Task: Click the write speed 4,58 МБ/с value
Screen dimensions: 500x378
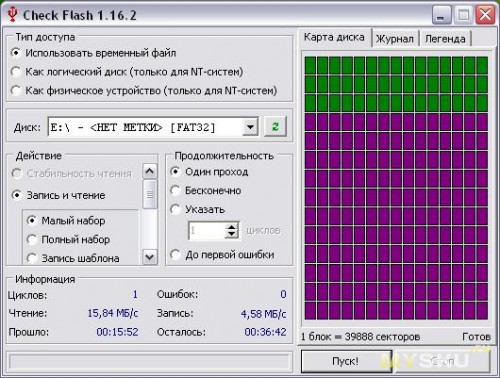Action: coord(263,314)
